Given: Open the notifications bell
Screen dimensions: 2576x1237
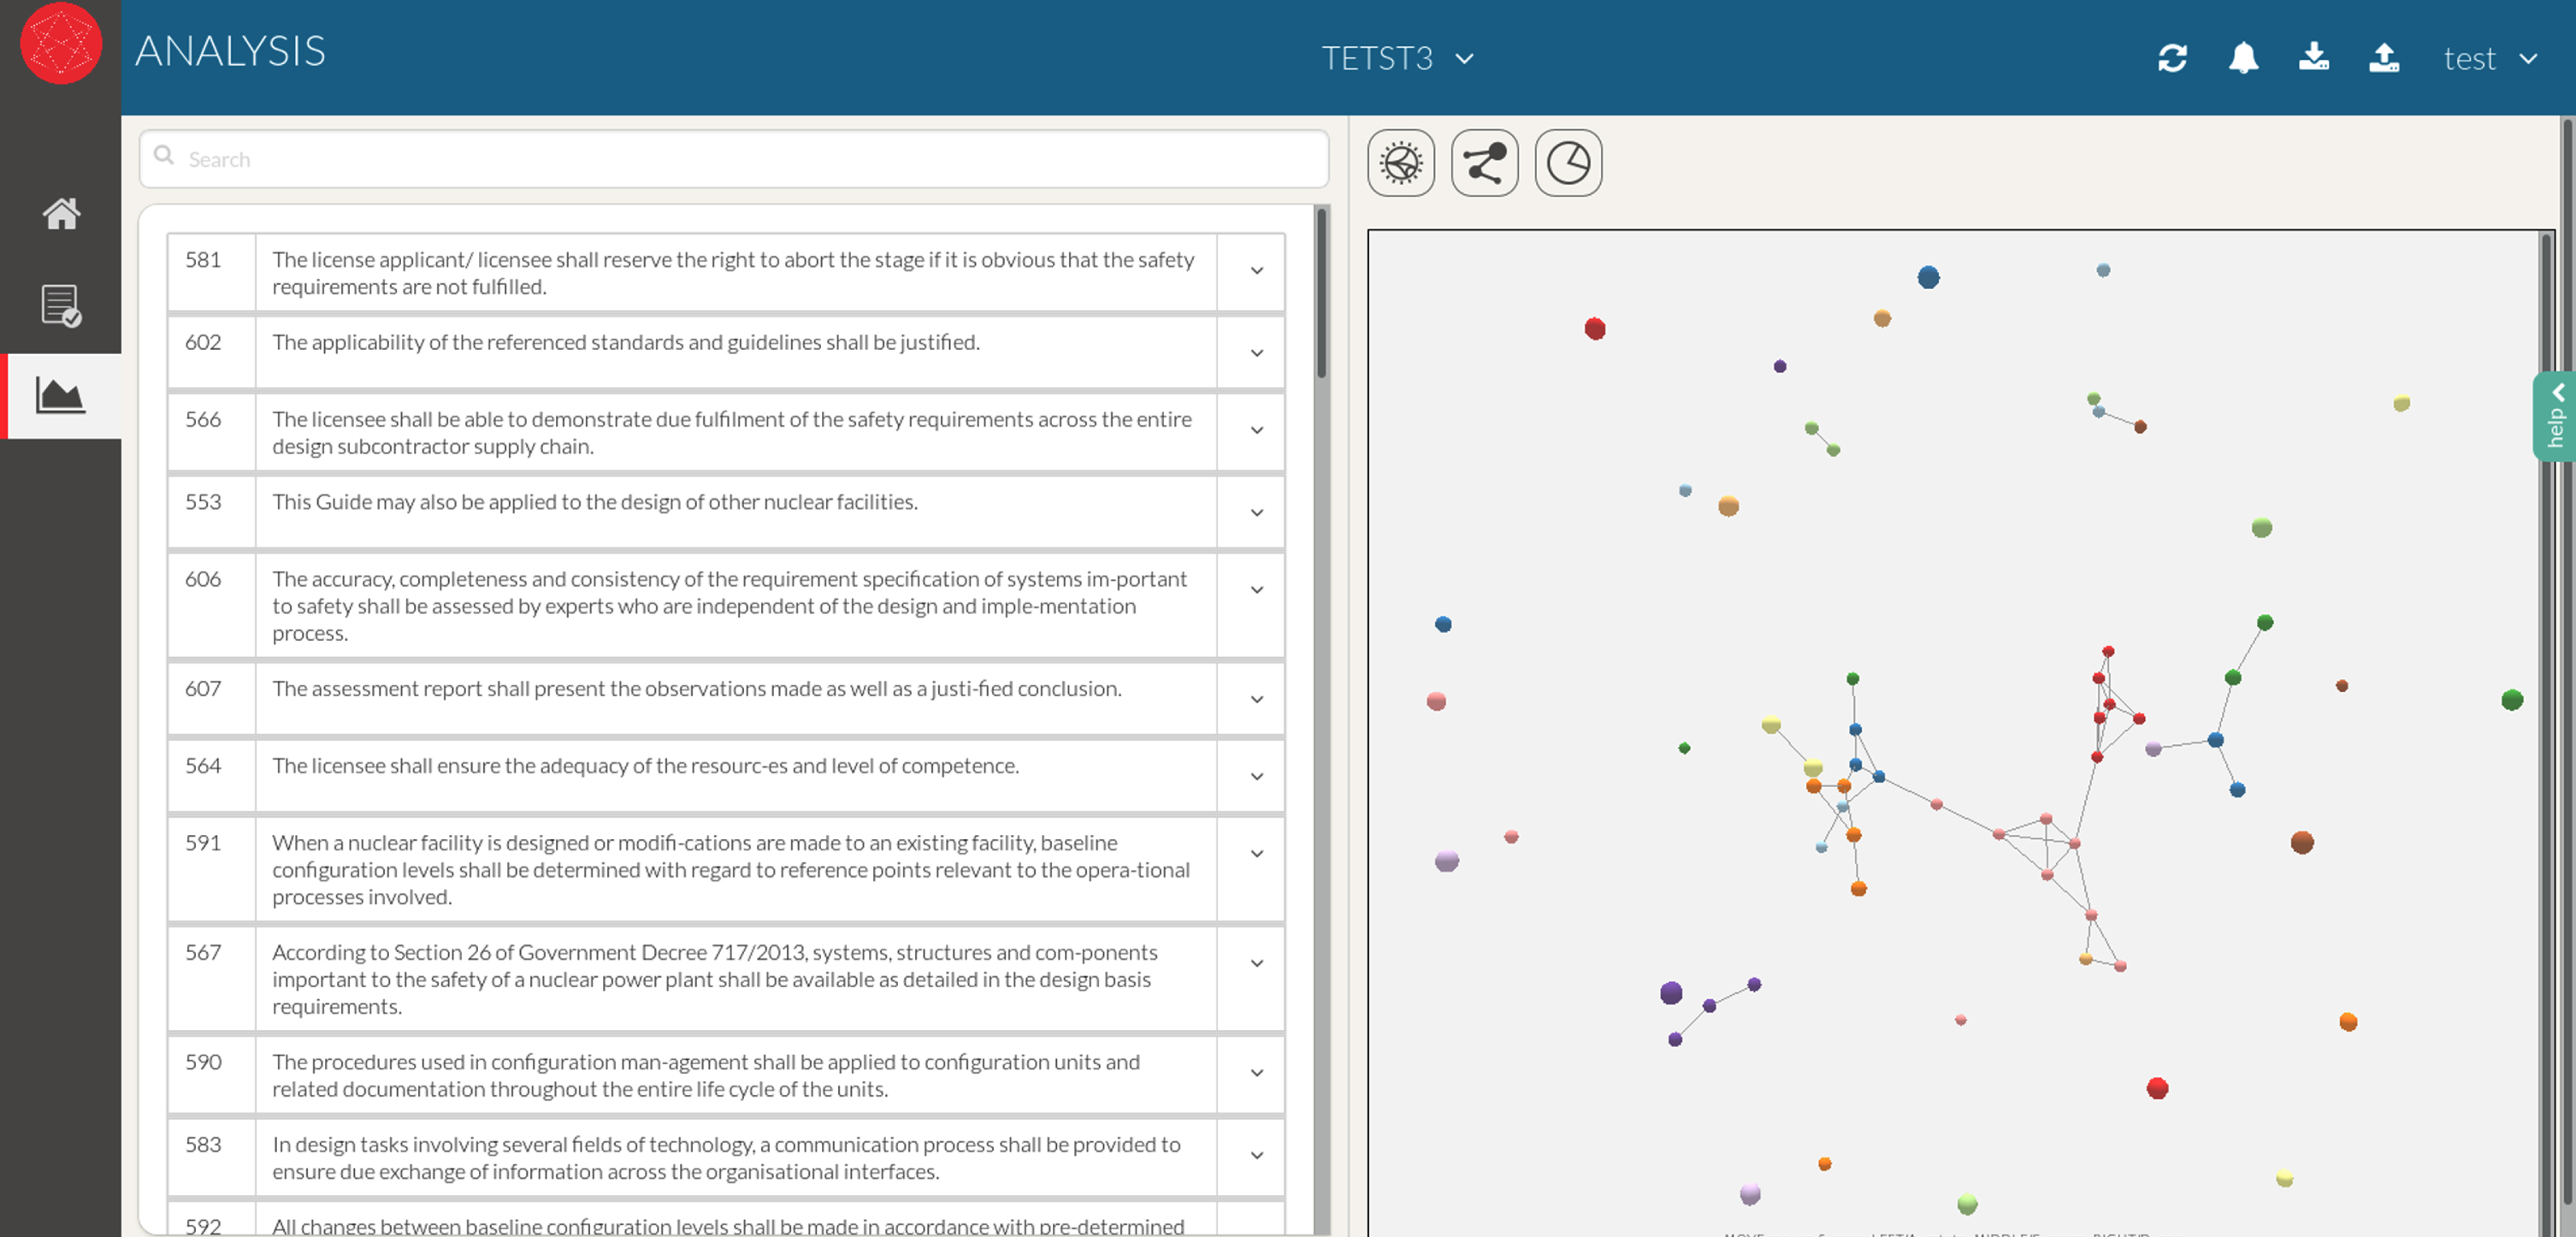Looking at the screenshot, I should 2243,58.
